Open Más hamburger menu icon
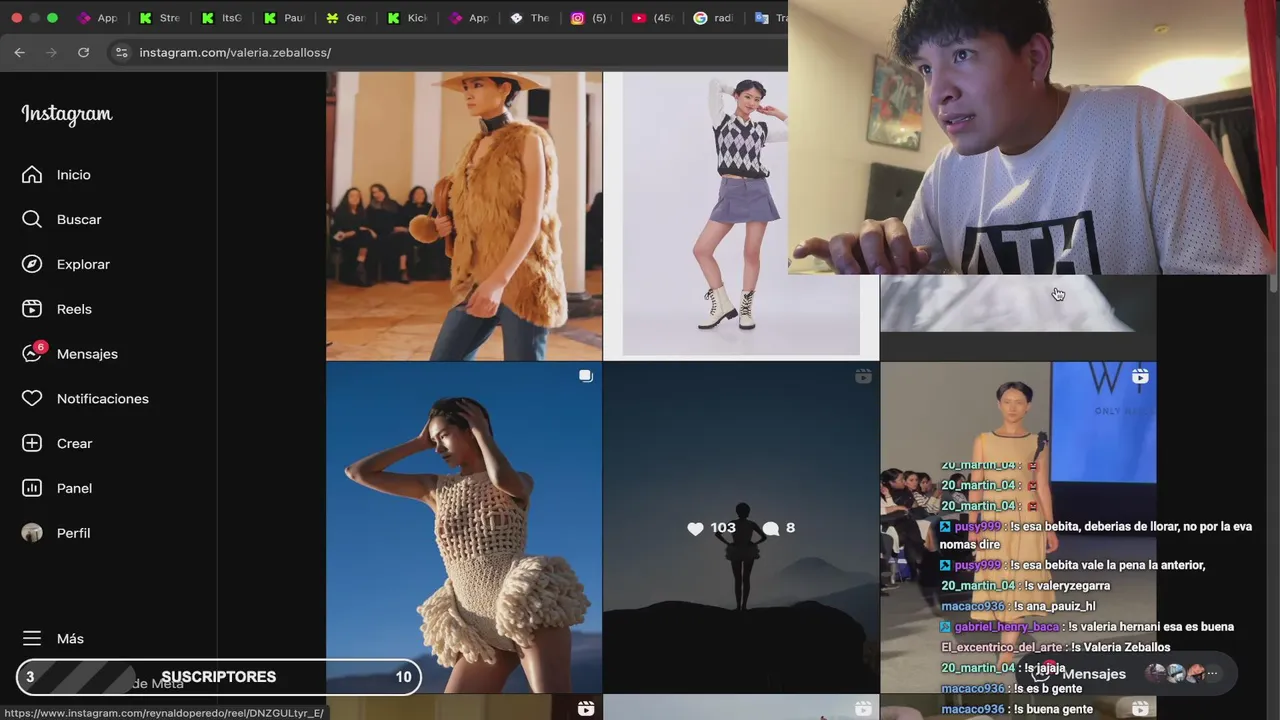1280x720 pixels. point(32,638)
